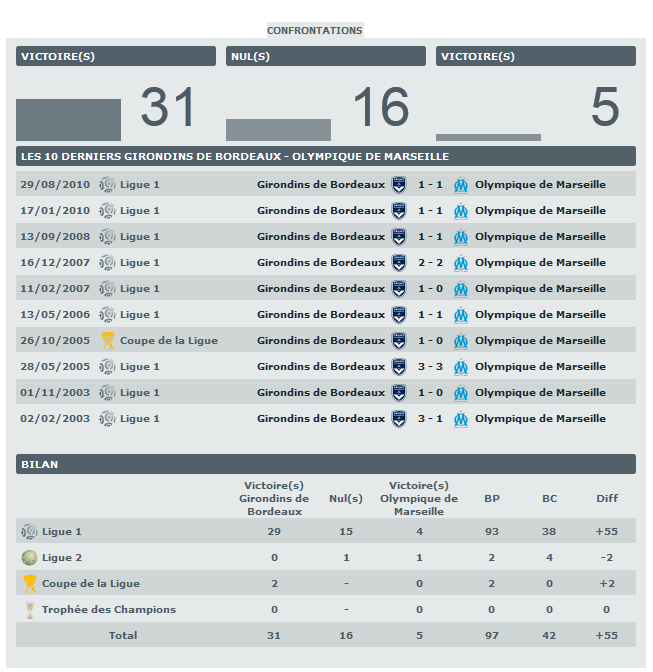This screenshot has width=653, height=672.
Task: Click Ligue 1 logo for 29/08/2010 match
Action: 108,185
